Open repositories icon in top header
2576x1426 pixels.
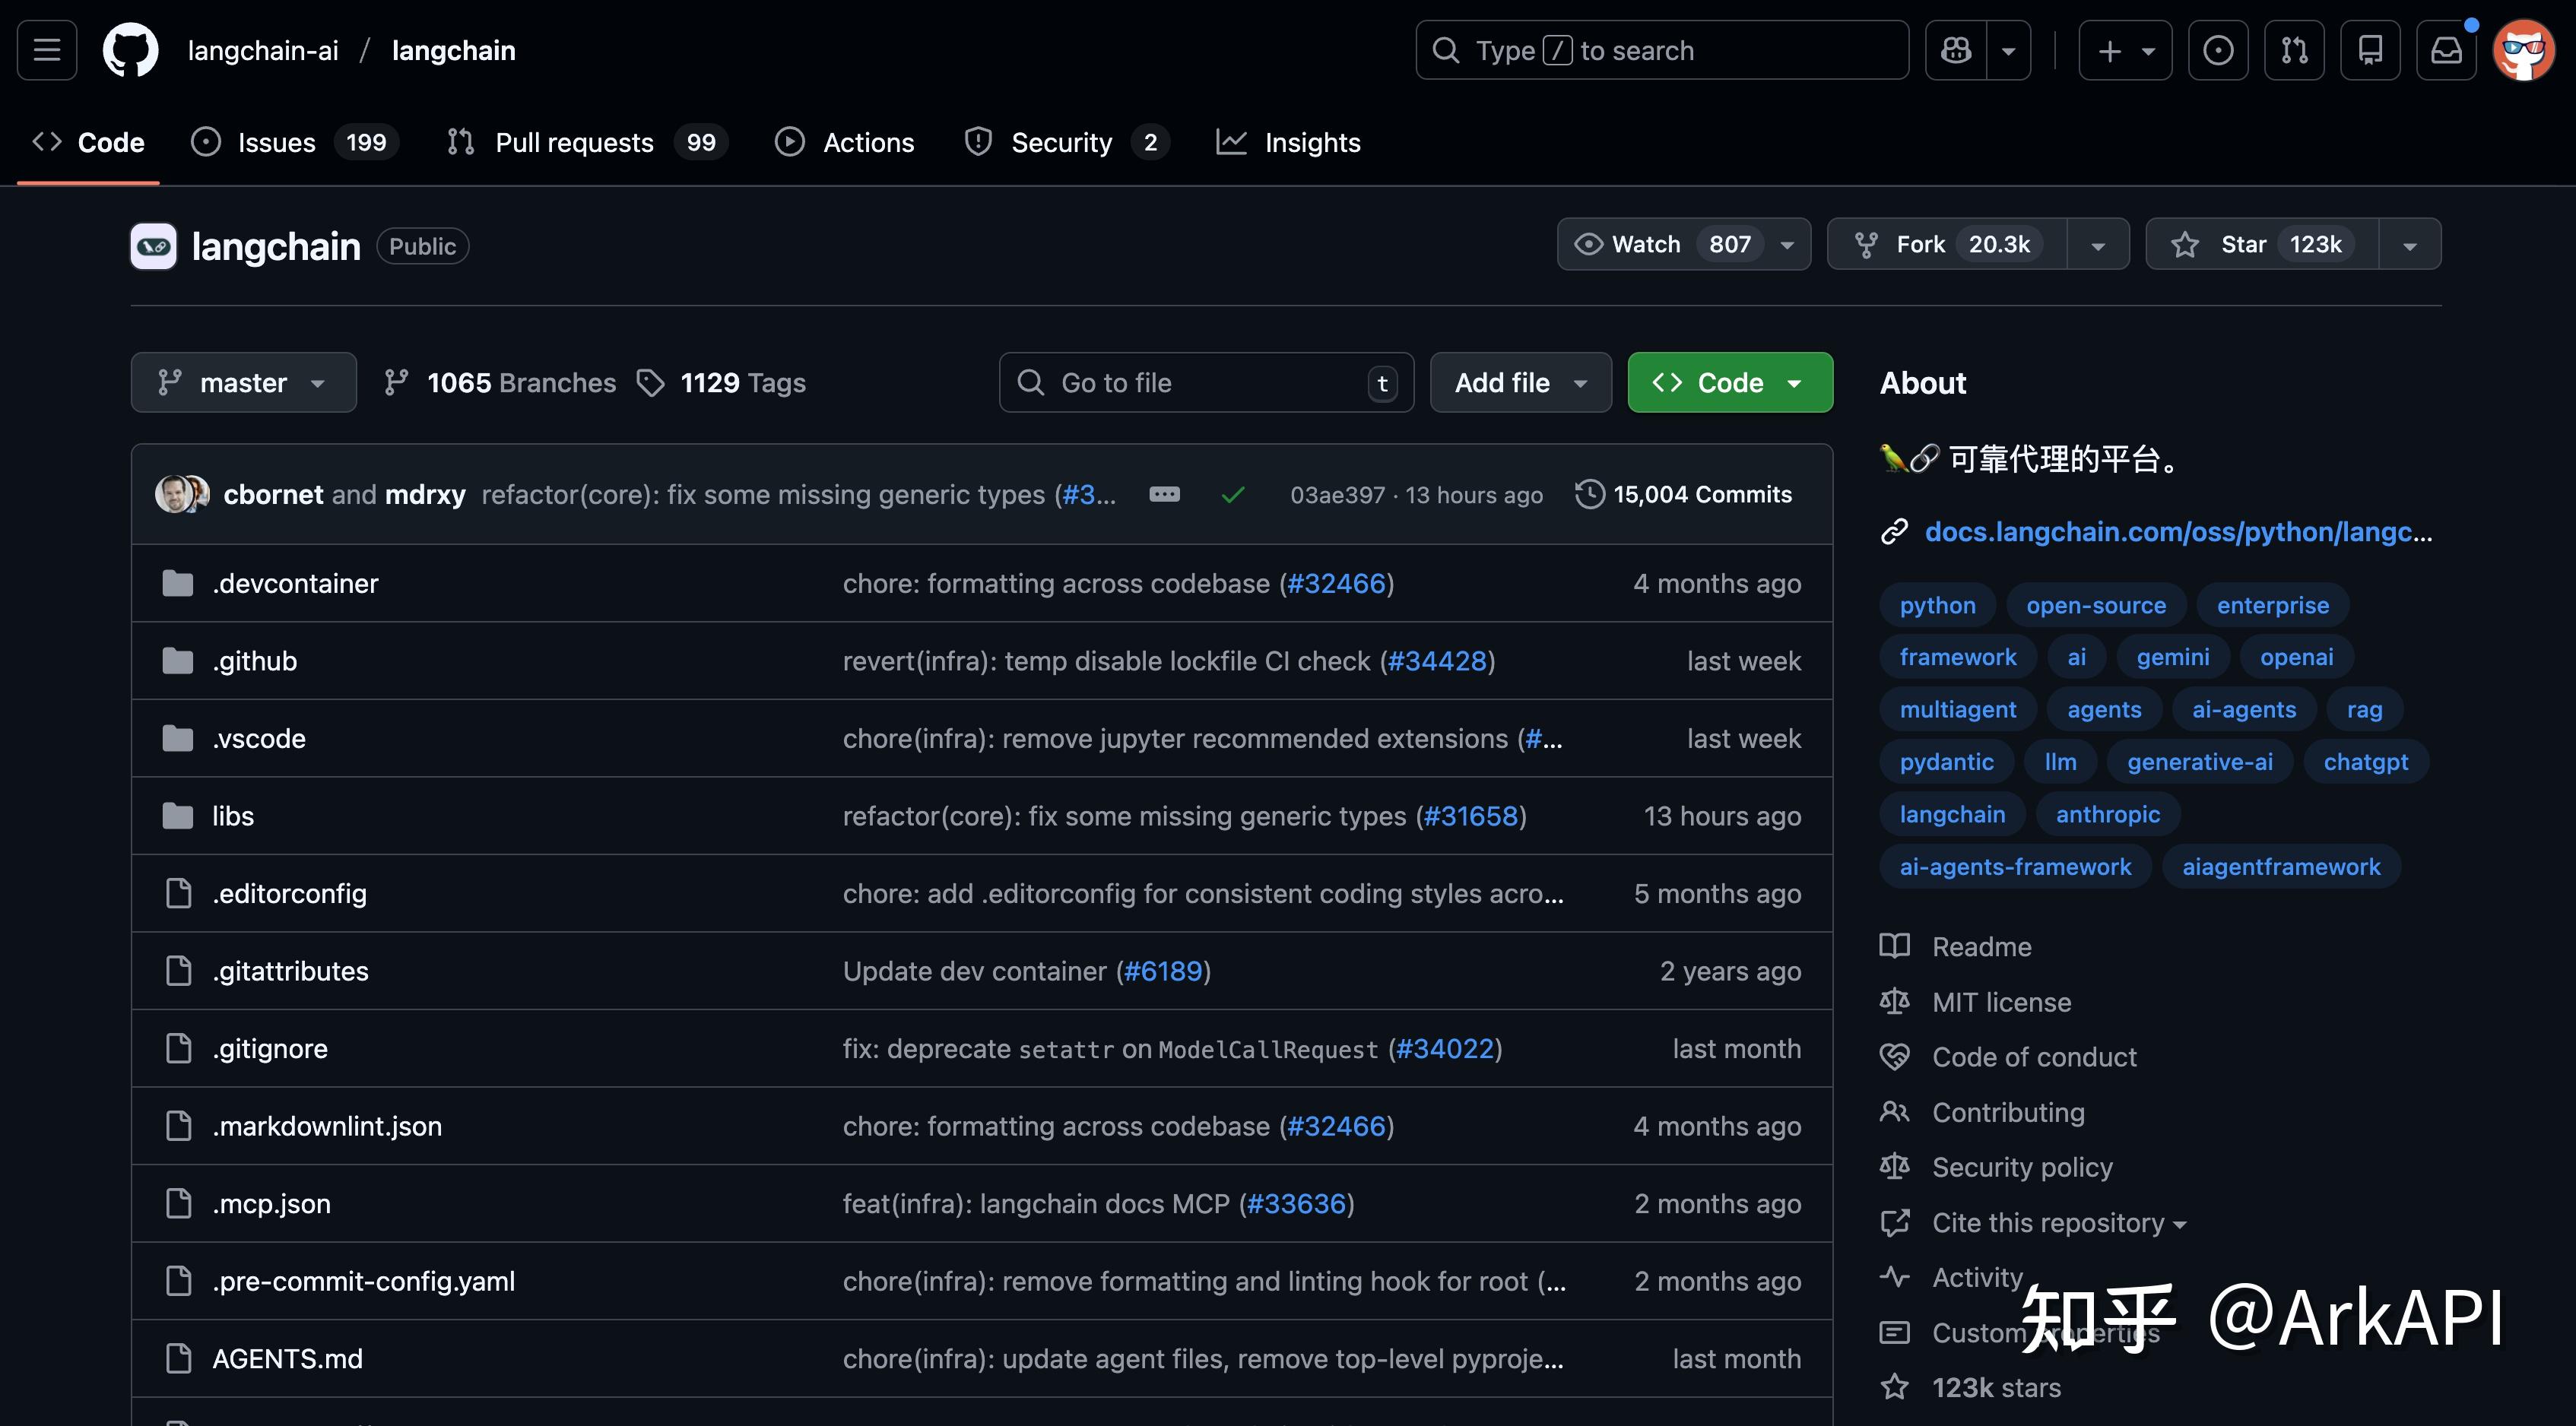click(x=2370, y=50)
